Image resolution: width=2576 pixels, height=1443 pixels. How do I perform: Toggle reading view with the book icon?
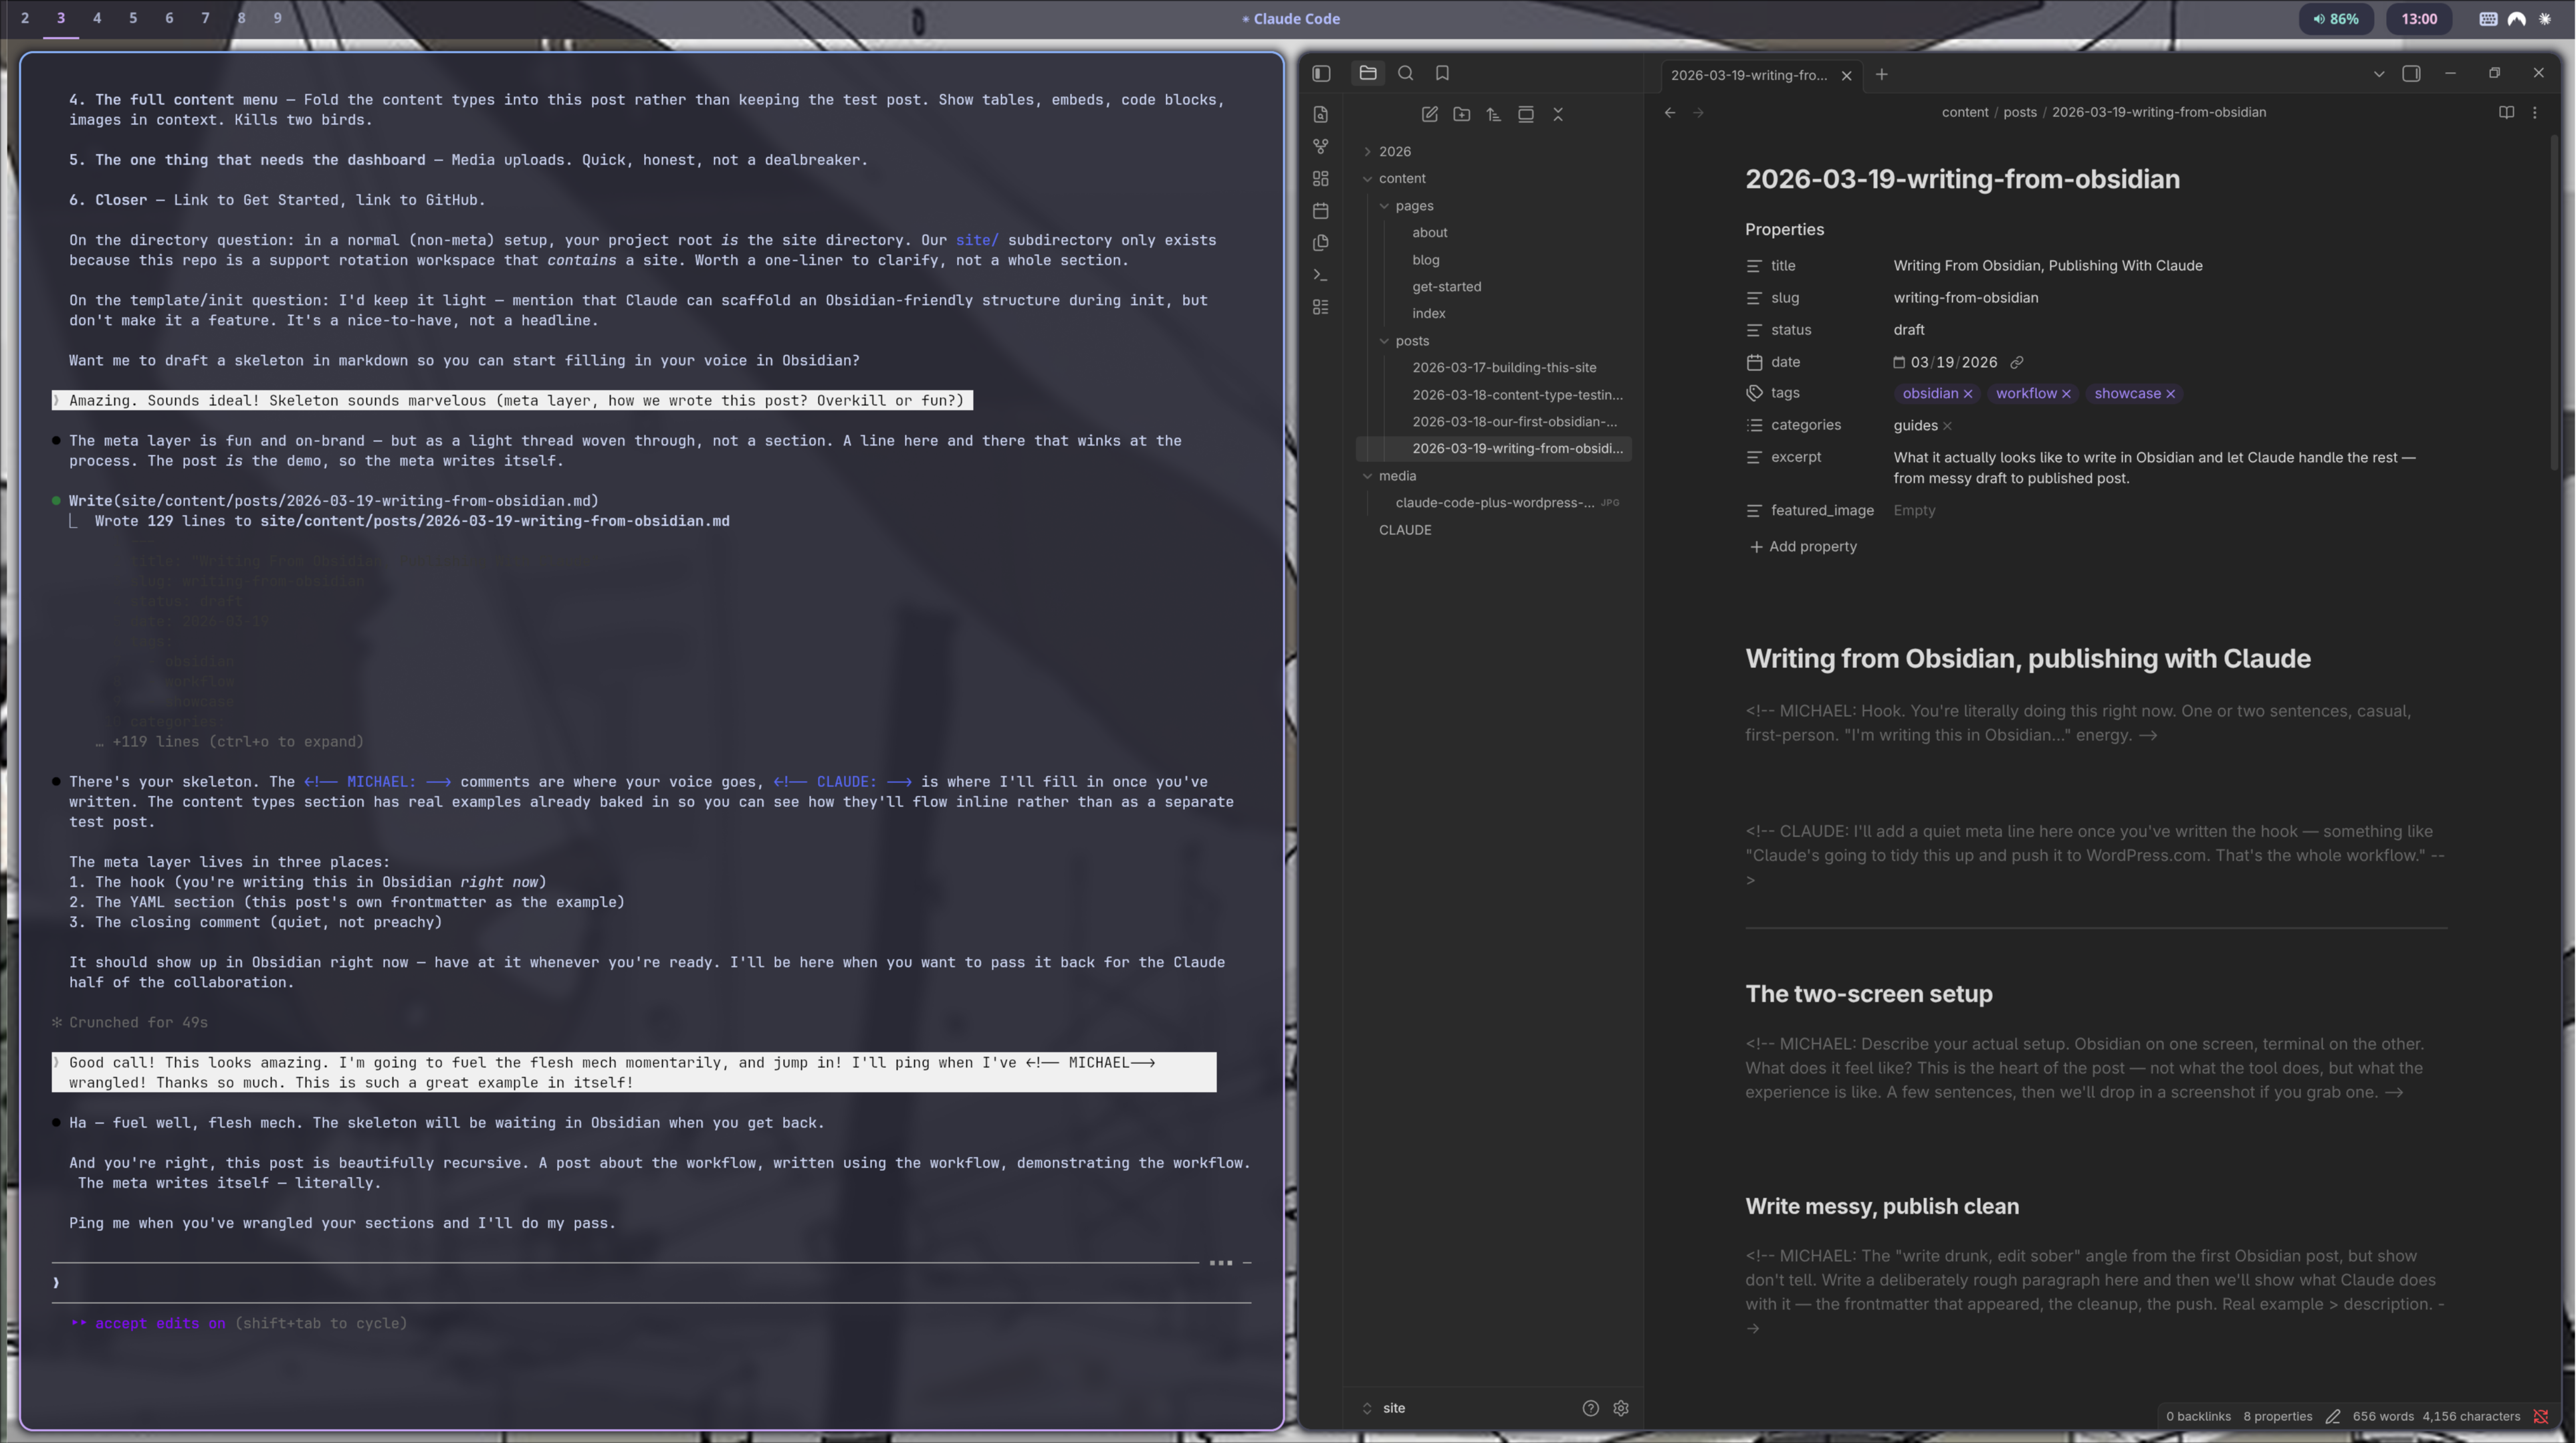pos(2506,112)
